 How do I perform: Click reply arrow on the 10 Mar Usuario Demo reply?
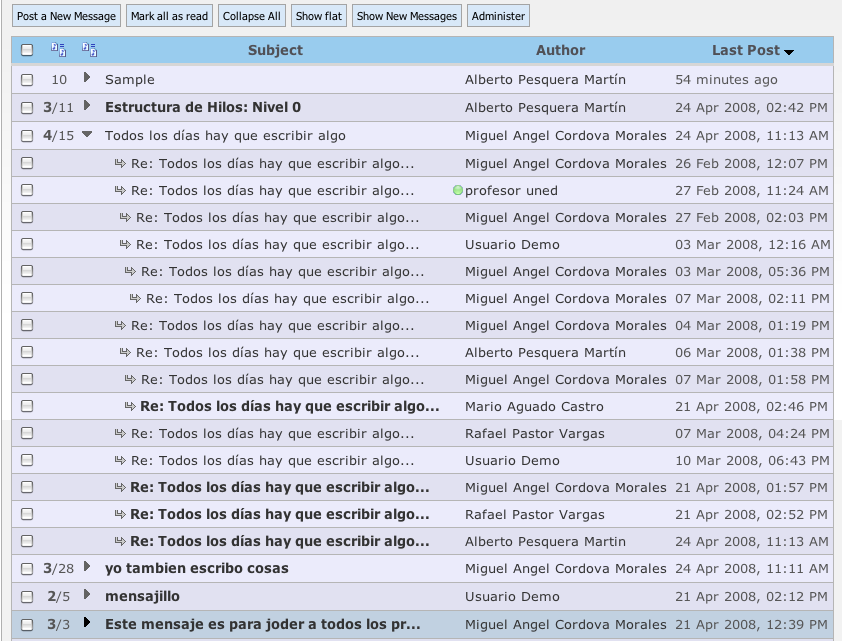120,460
